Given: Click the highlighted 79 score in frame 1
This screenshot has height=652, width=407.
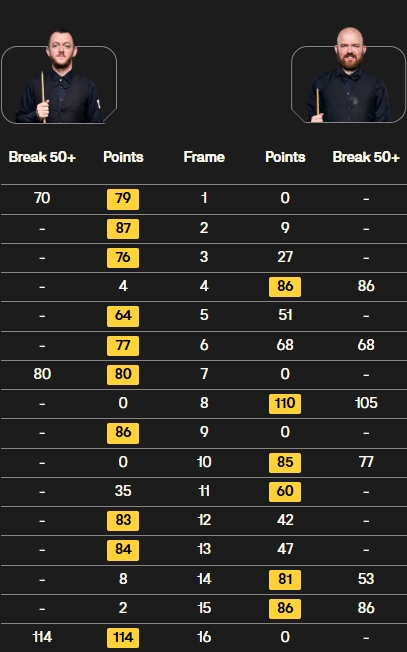Looking at the screenshot, I should pos(123,199).
